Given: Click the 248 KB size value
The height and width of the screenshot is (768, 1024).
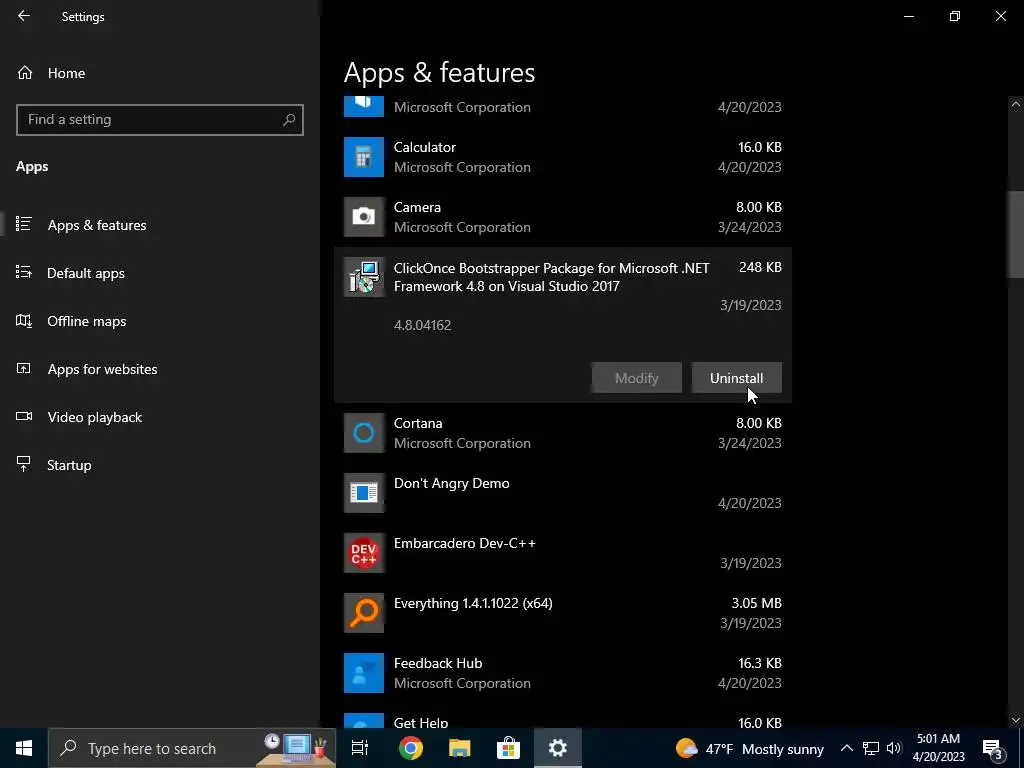Looking at the screenshot, I should click(x=760, y=267).
